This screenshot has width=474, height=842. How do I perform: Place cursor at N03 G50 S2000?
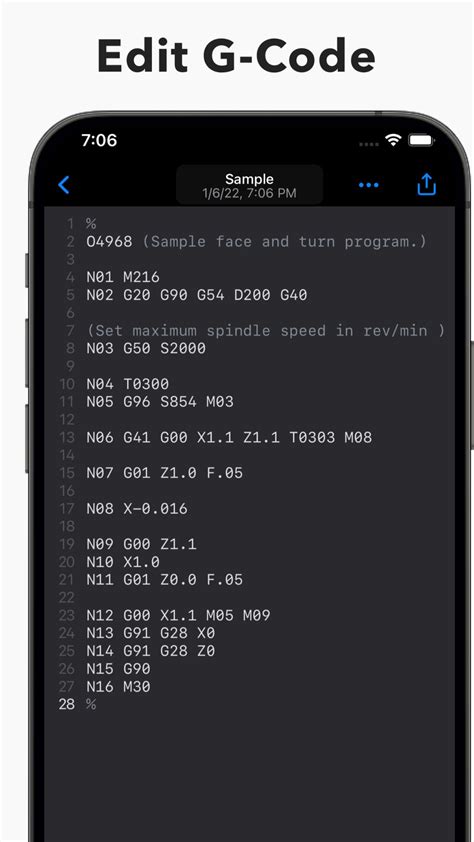click(x=146, y=349)
